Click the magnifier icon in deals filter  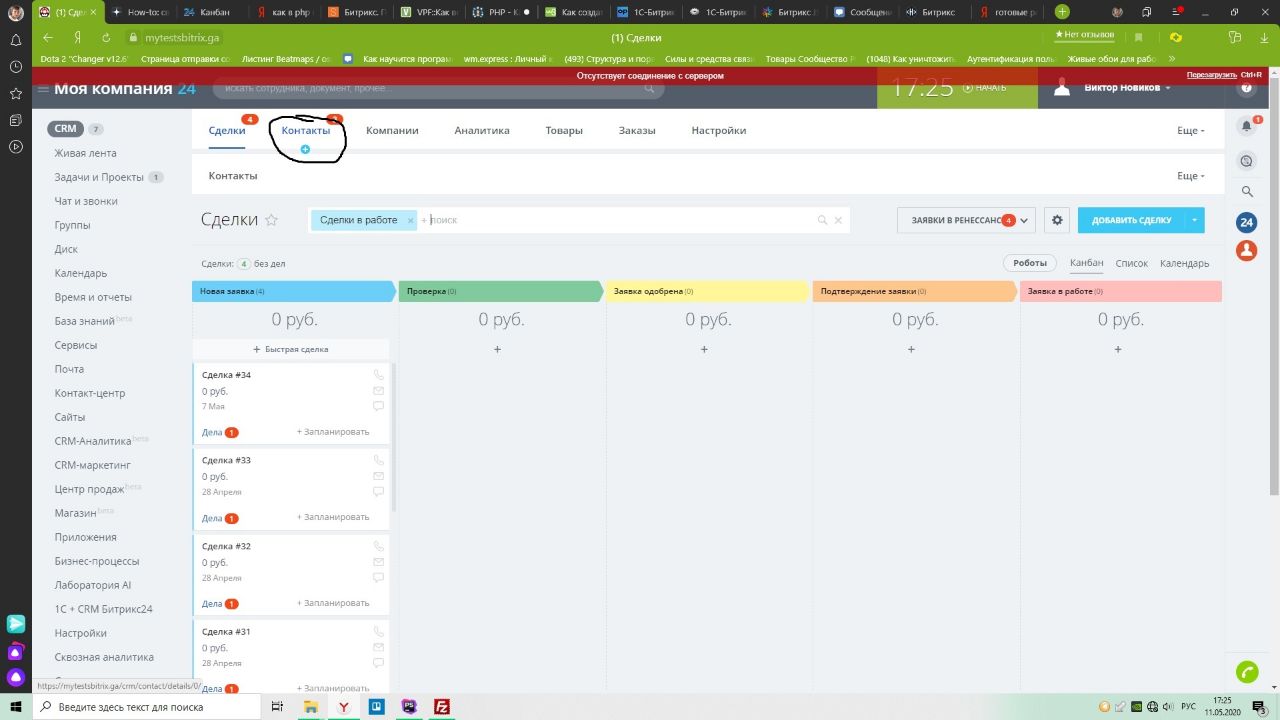tap(823, 220)
